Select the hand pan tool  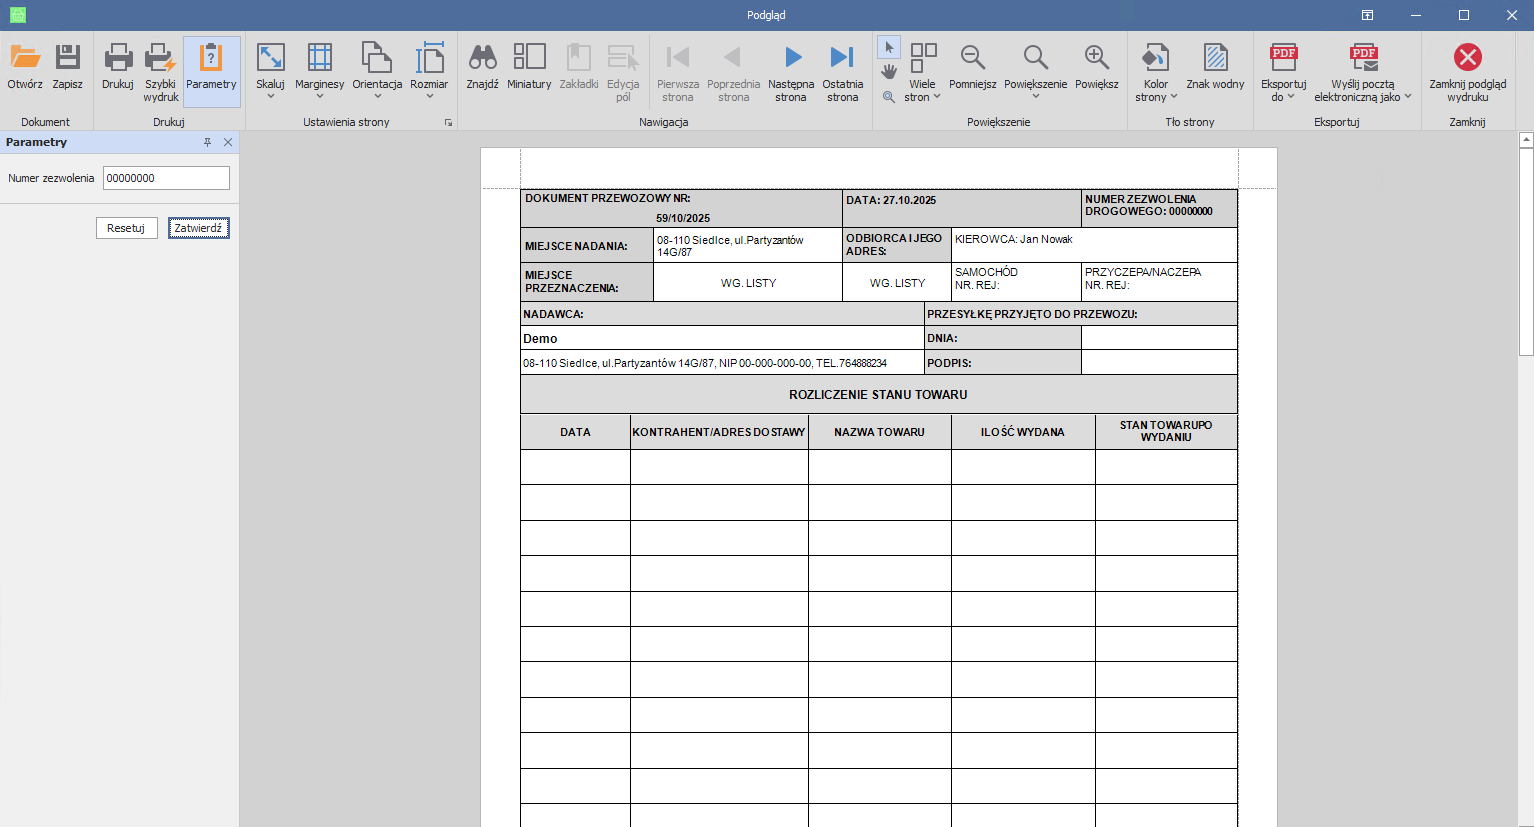(x=889, y=71)
